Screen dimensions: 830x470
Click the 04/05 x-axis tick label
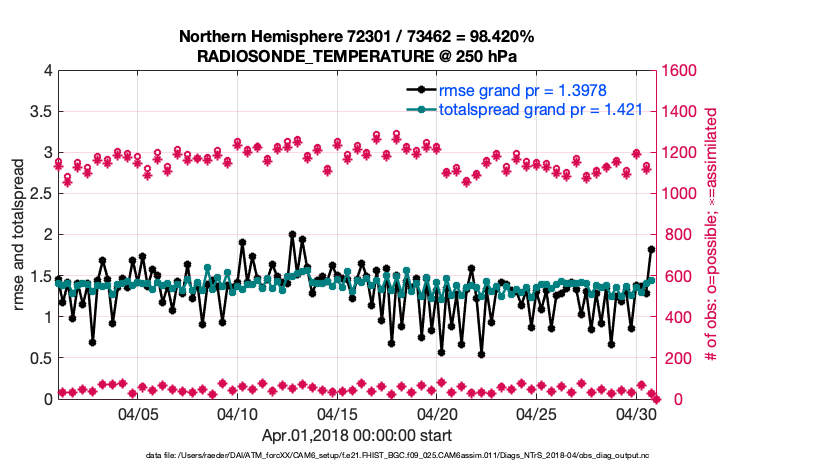139,414
